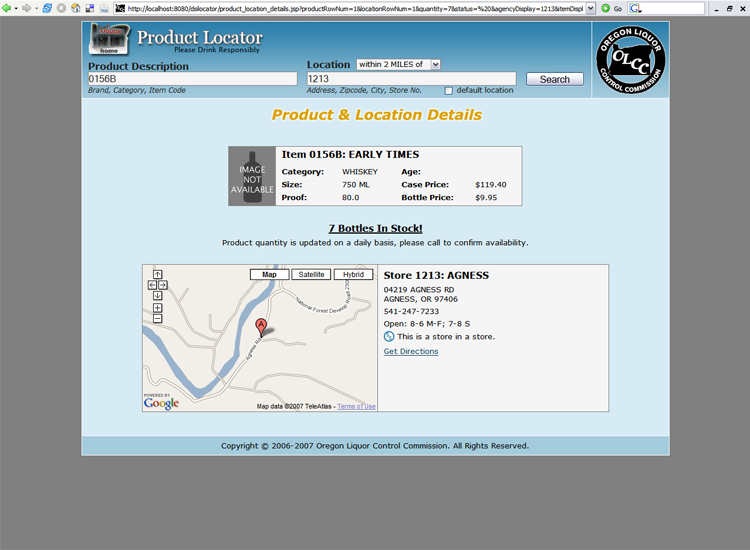750x550 pixels.
Task: Edit the Location text field
Action: 411,79
